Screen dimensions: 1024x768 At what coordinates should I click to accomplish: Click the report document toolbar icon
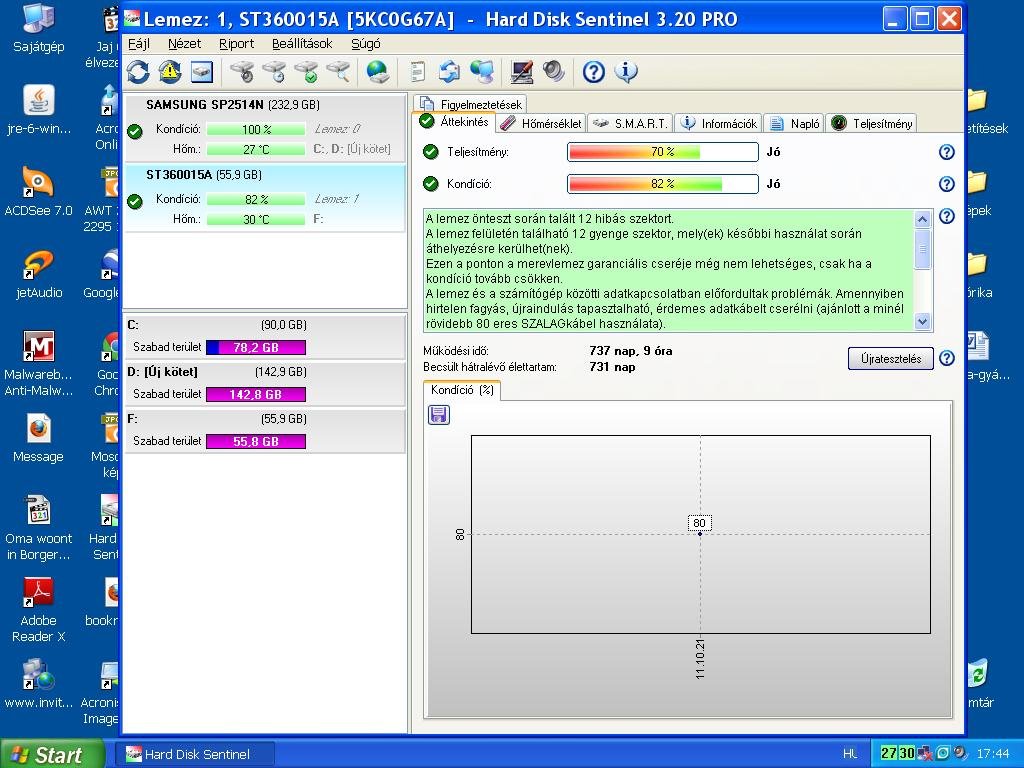click(x=417, y=72)
